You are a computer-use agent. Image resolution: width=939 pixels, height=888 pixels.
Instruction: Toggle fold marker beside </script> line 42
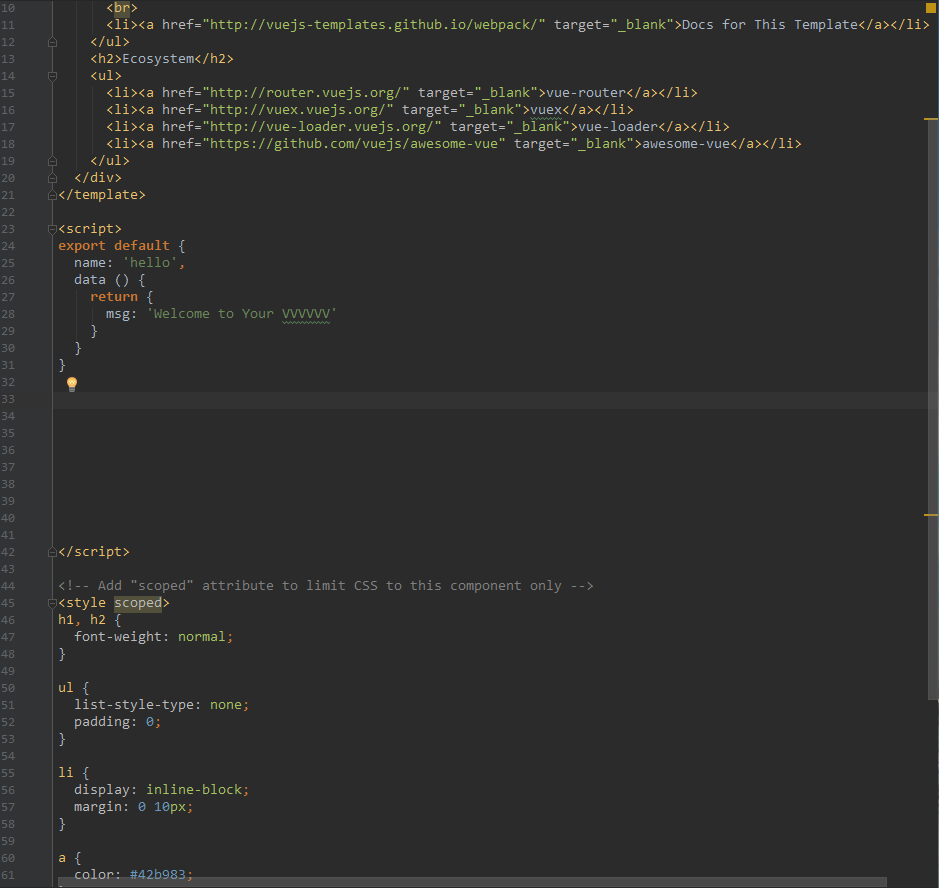52,552
